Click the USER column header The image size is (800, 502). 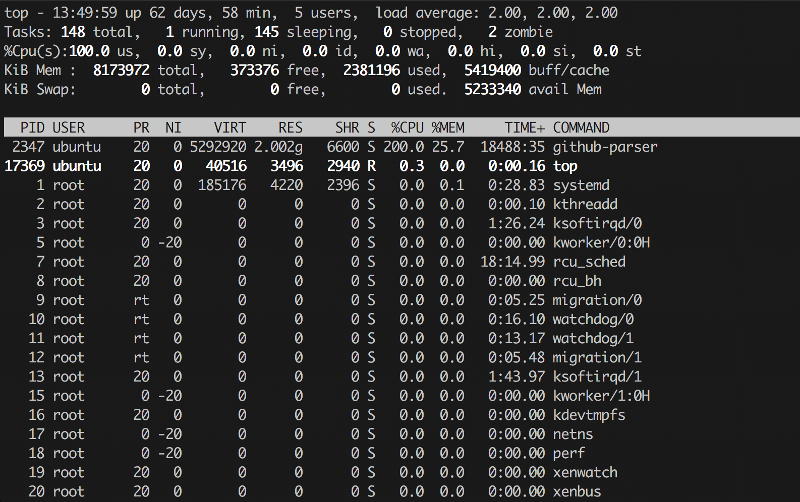pyautogui.click(x=68, y=128)
